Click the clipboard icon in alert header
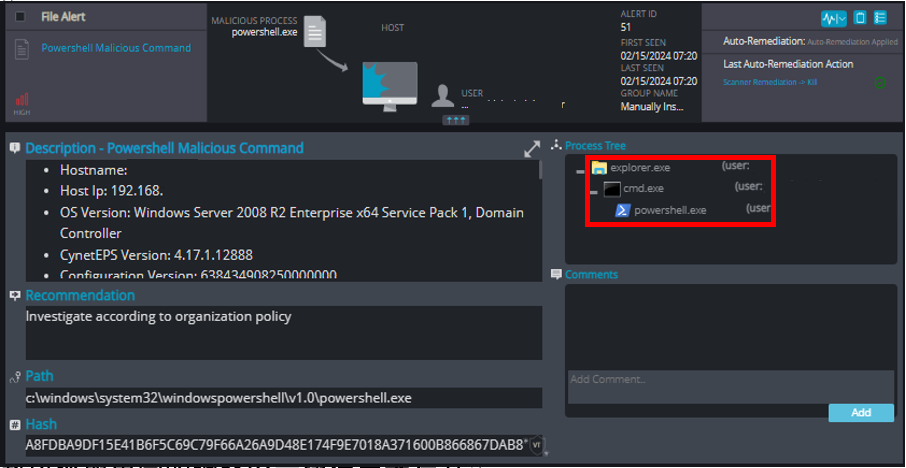 tap(860, 18)
